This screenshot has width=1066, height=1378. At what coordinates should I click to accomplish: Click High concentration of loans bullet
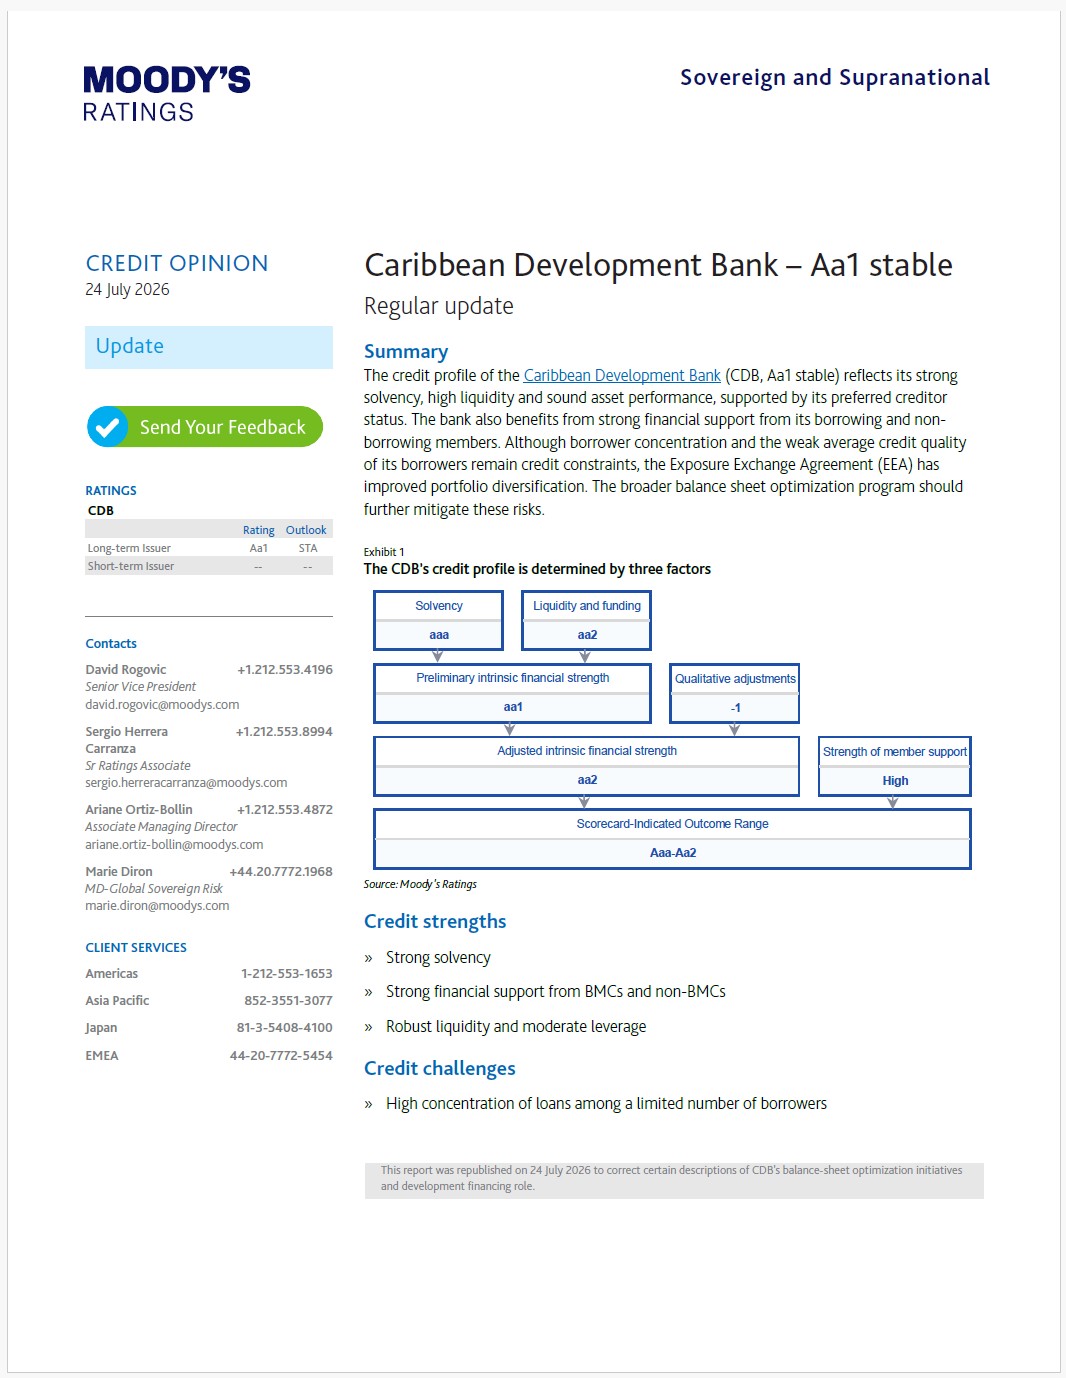click(x=606, y=1104)
